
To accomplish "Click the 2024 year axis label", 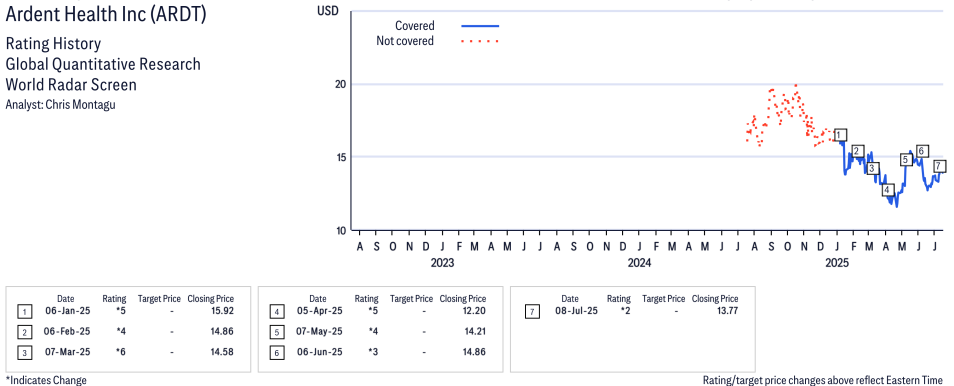I will point(639,263).
